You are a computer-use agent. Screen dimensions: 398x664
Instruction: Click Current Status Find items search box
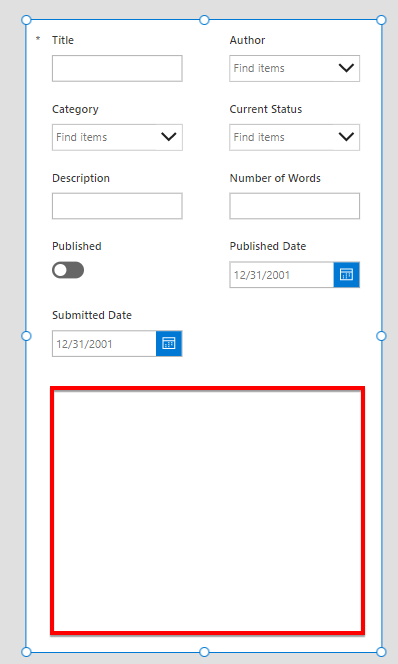(282, 137)
